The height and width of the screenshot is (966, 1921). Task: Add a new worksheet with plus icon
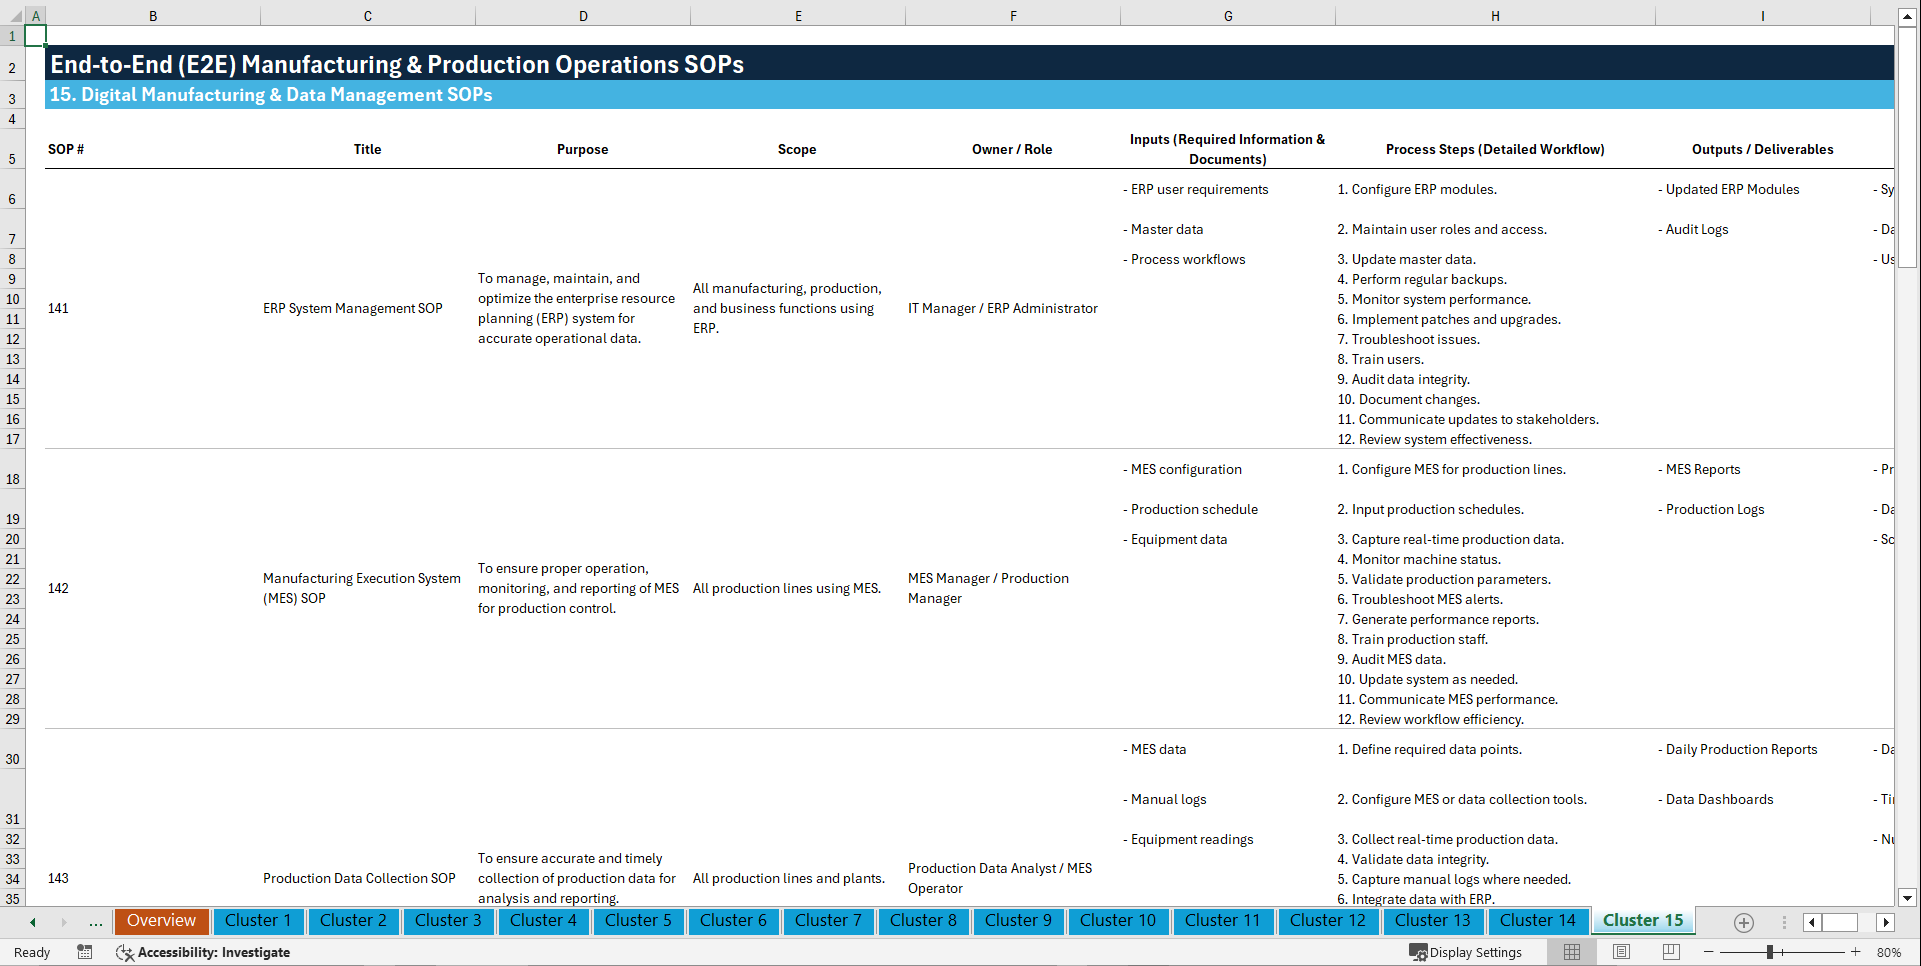point(1744,923)
